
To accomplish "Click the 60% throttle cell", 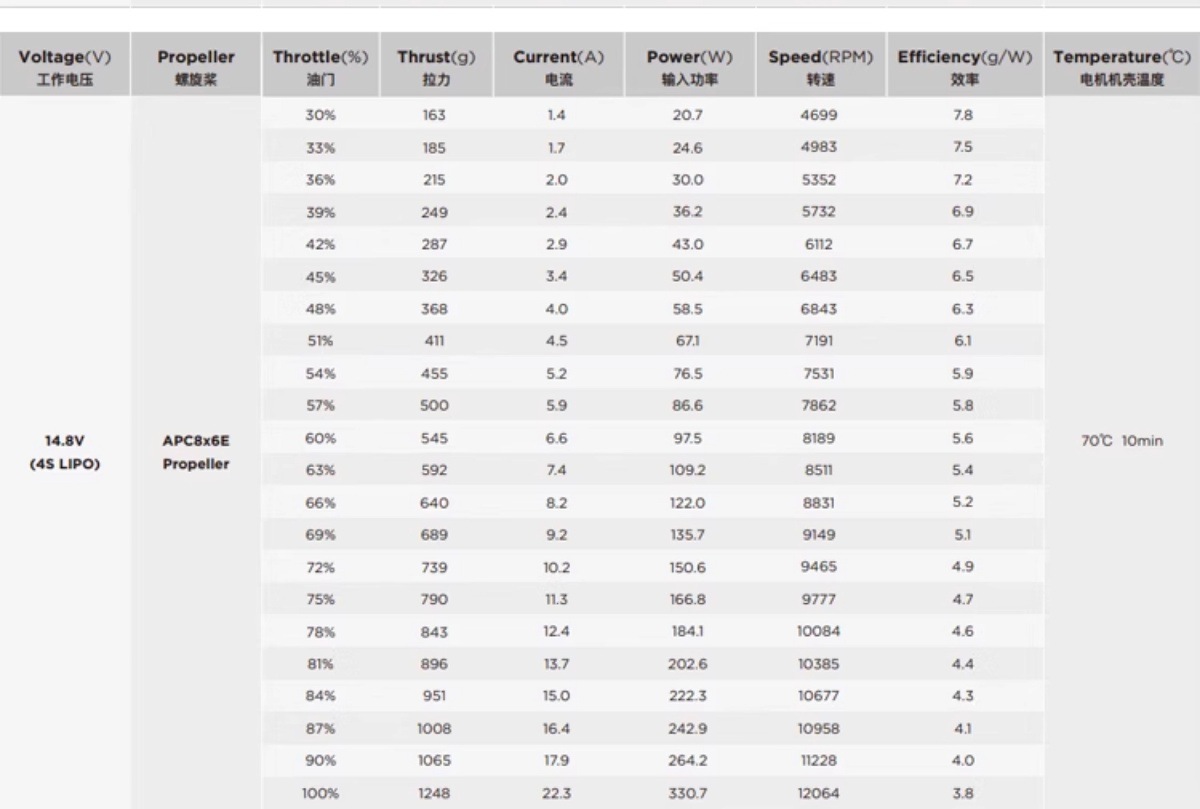I will coord(321,438).
